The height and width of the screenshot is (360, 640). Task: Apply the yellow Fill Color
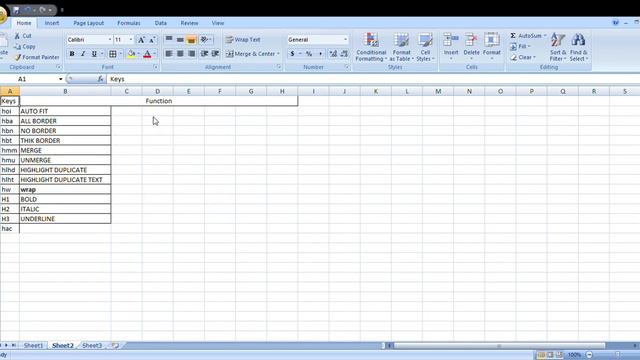pos(131,53)
